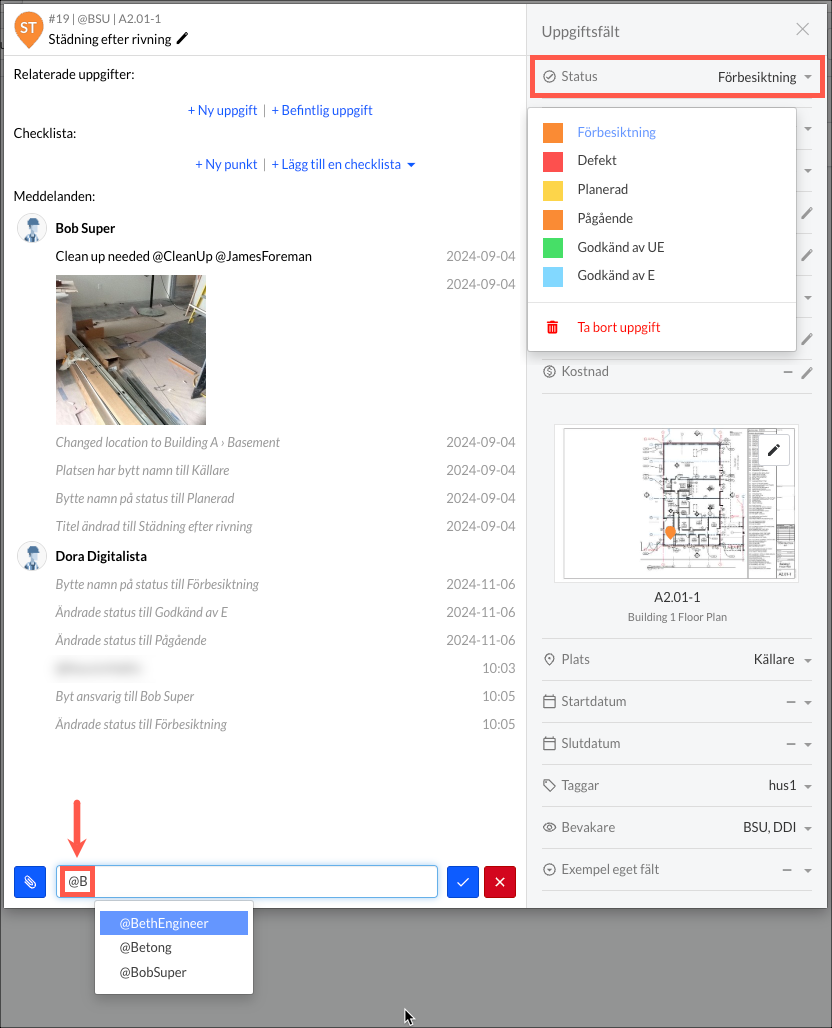Open the demolition photo thumbnail

(x=131, y=337)
